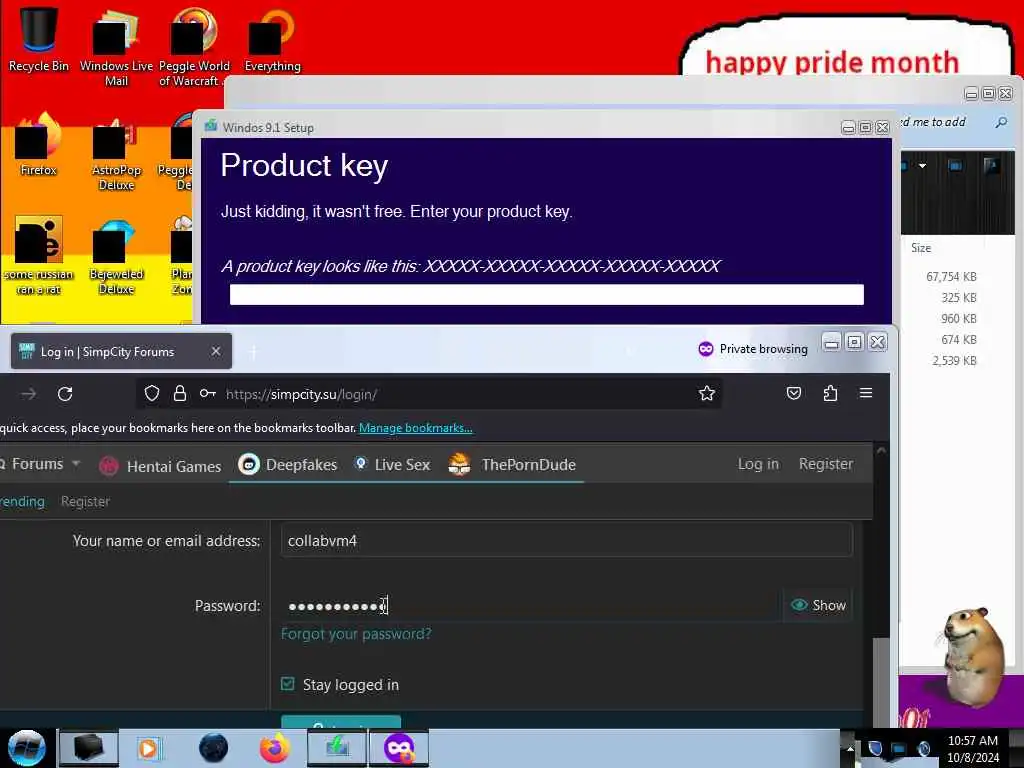Open the tracking protection shield icon
This screenshot has width=1024, height=768.
pos(152,393)
